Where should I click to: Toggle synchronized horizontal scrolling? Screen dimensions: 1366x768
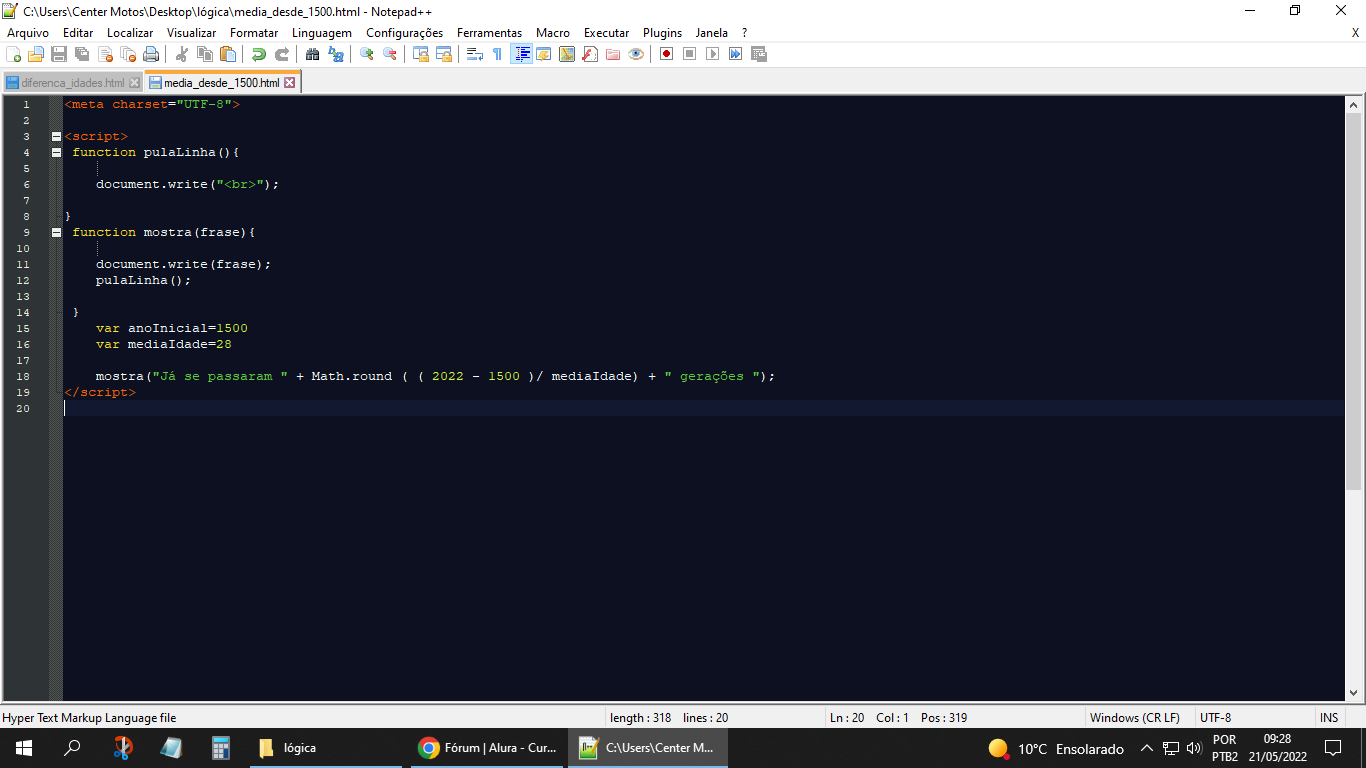pos(443,54)
